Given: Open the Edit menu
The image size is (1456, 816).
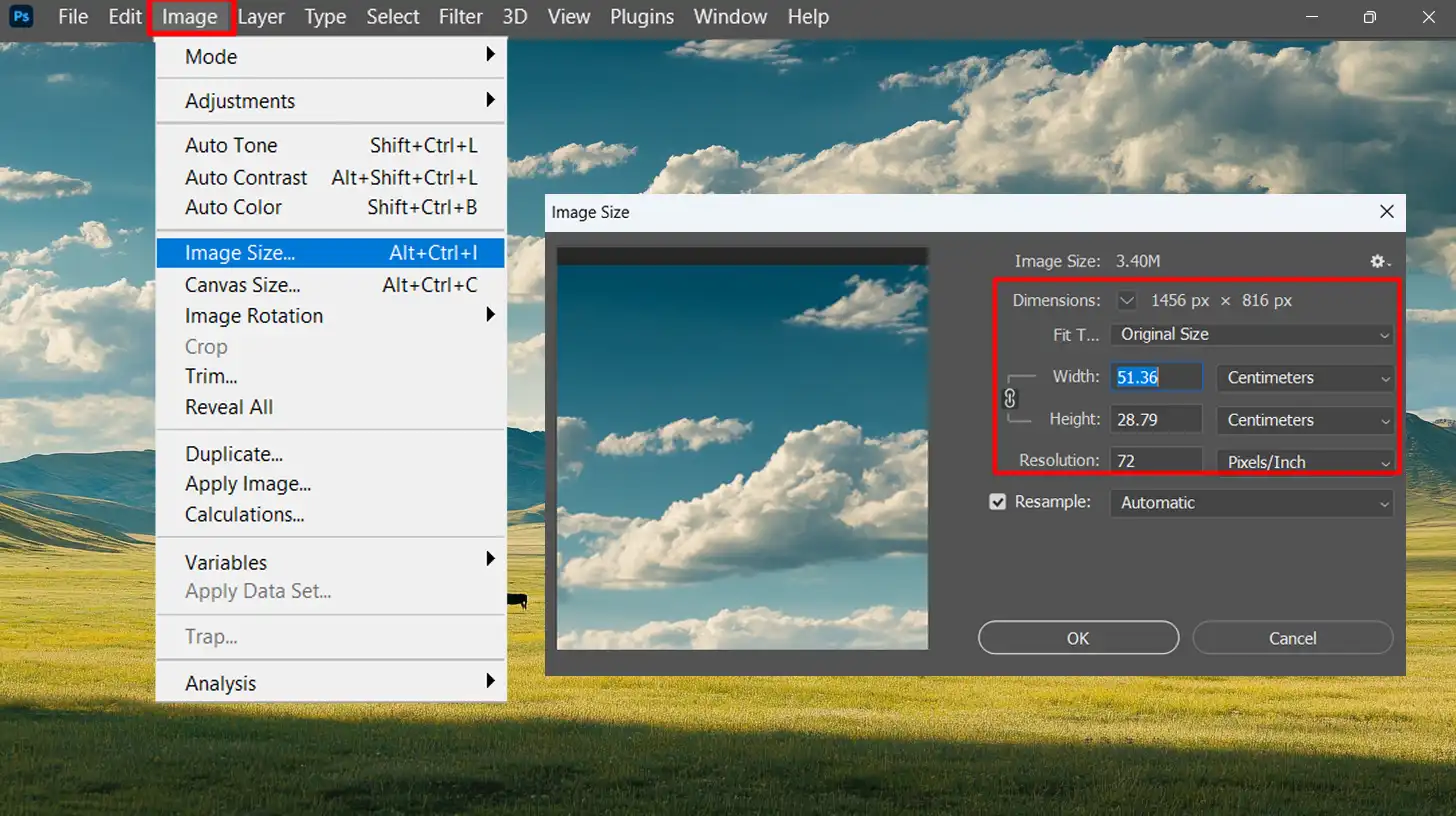Looking at the screenshot, I should (125, 17).
